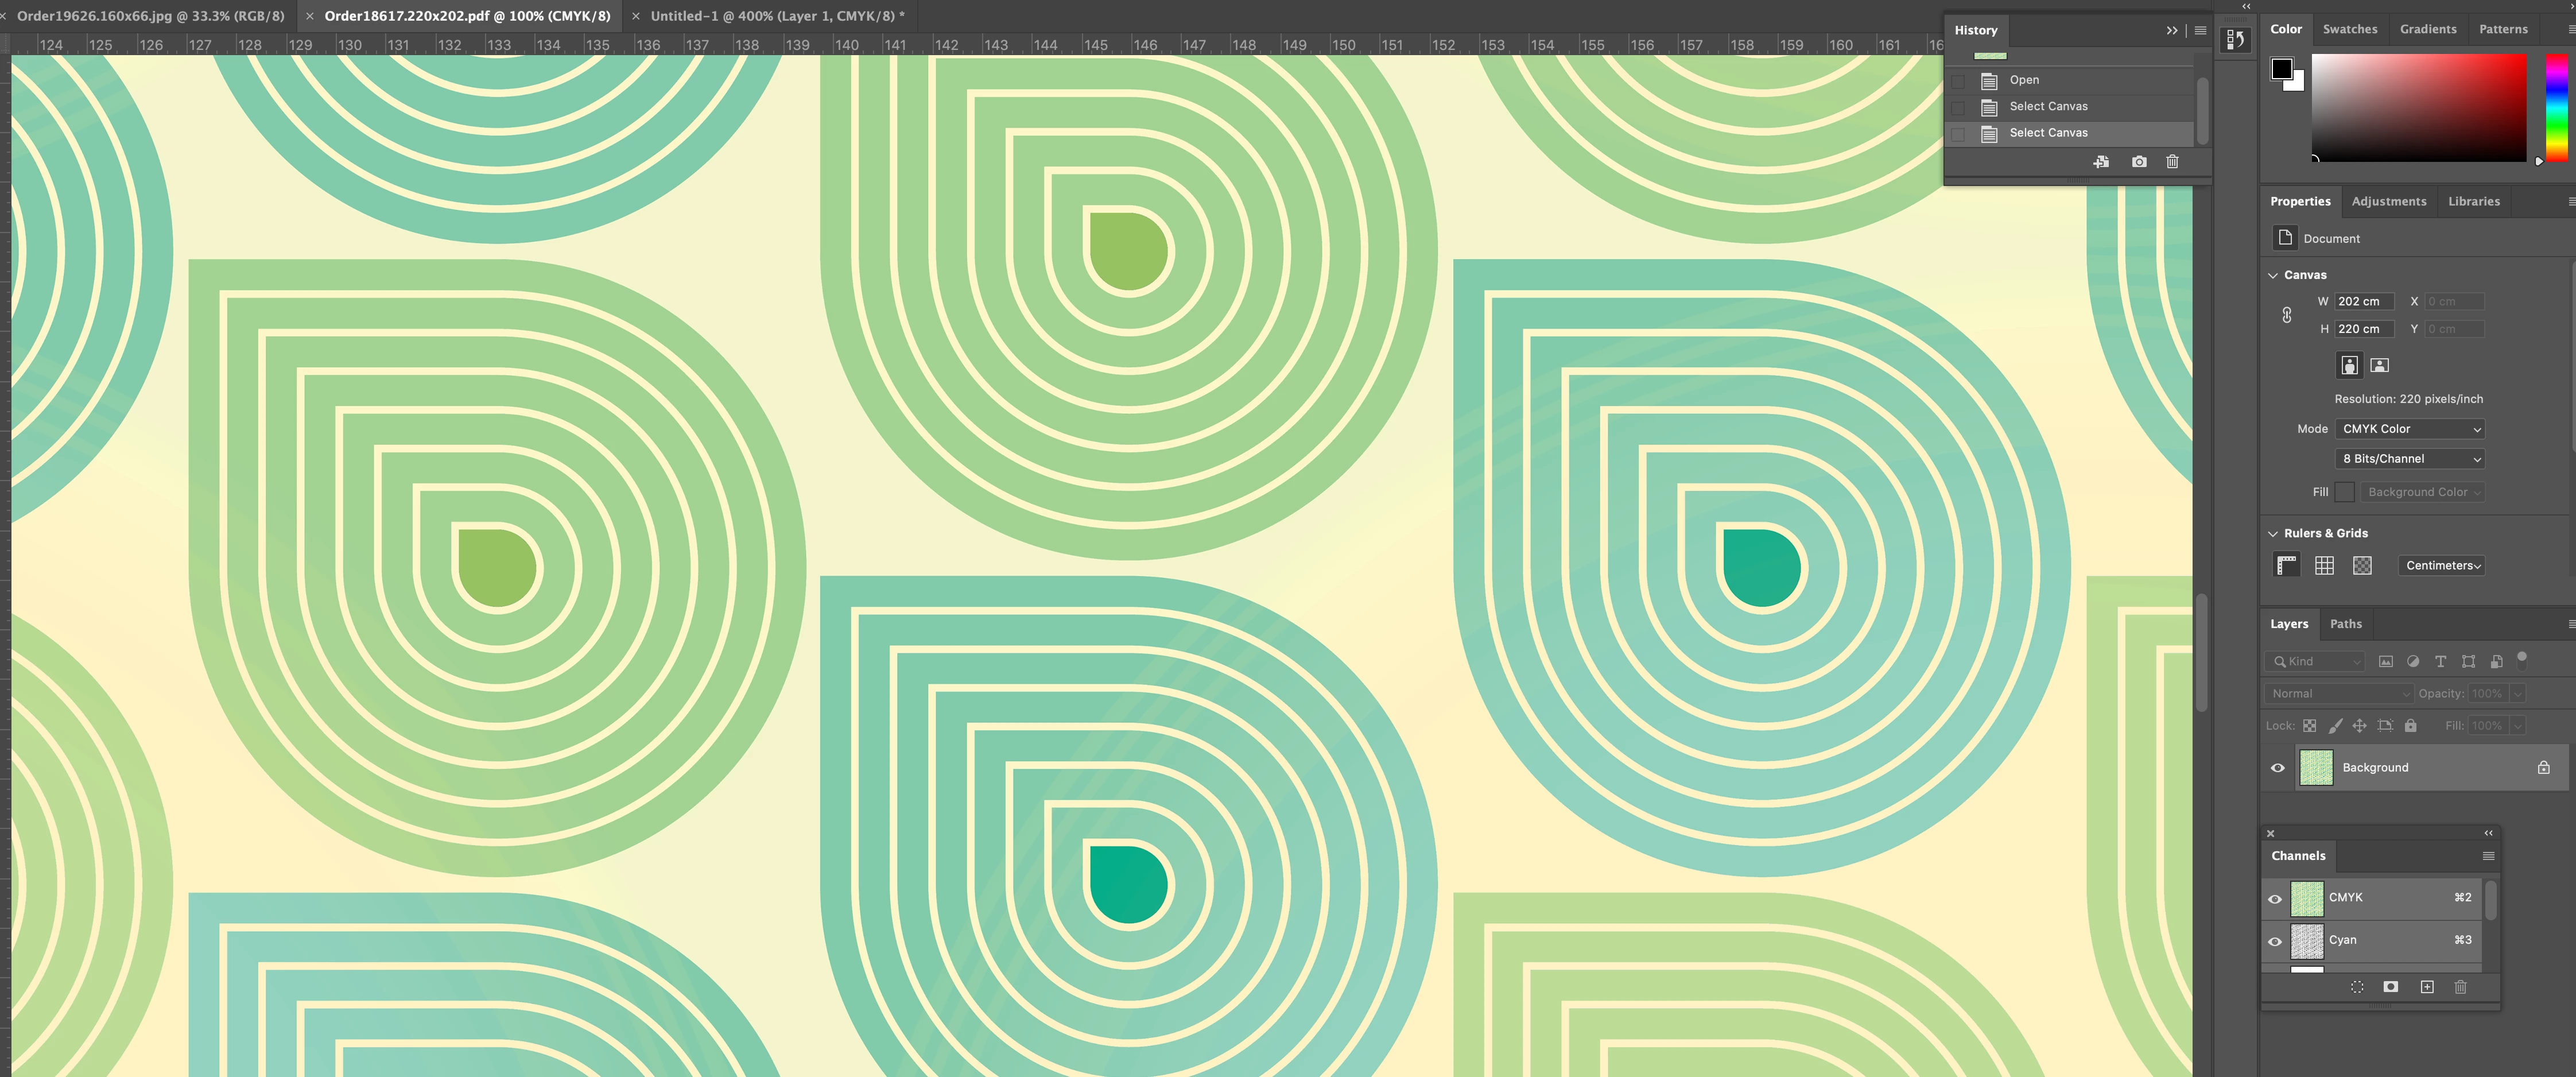Open the Untitled-1 document tab
The width and height of the screenshot is (2576, 1077).
(776, 16)
